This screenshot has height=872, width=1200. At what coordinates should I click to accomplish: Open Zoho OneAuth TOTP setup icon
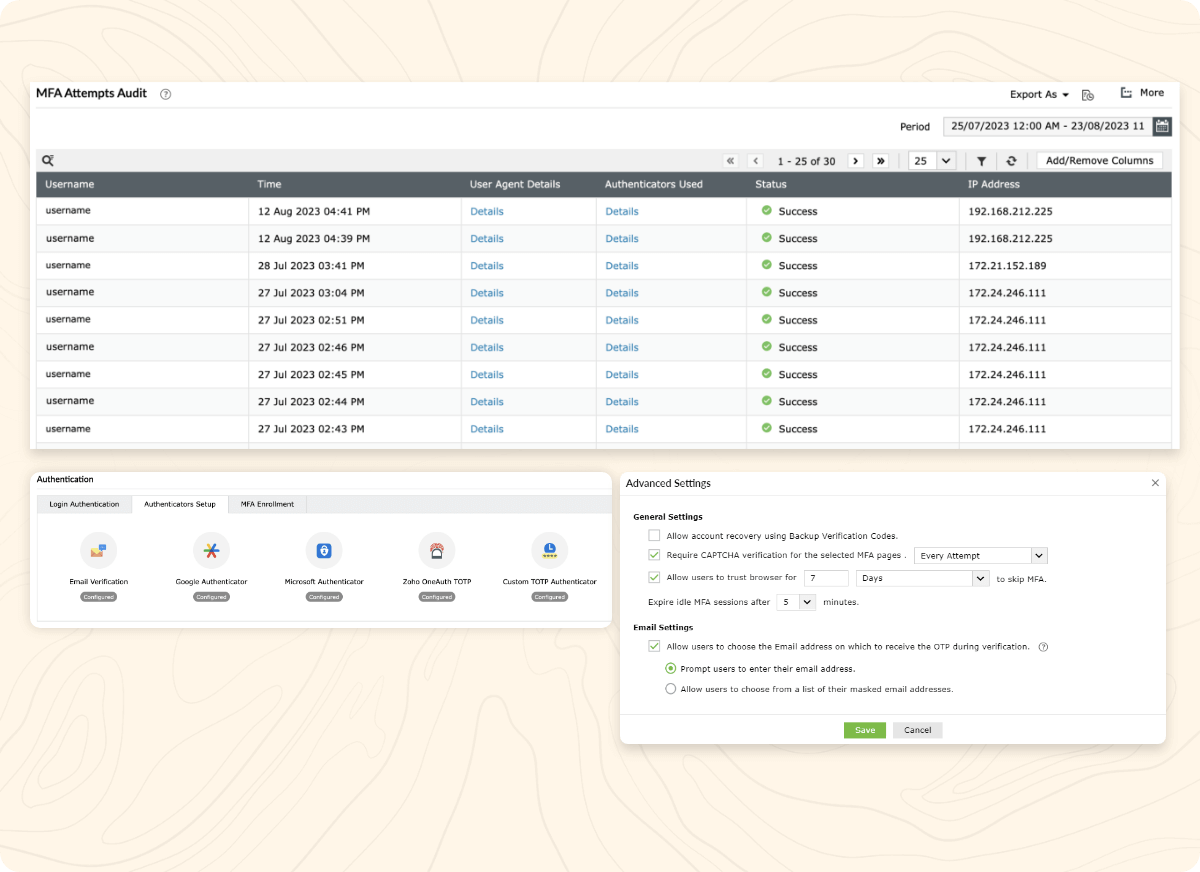pos(437,550)
